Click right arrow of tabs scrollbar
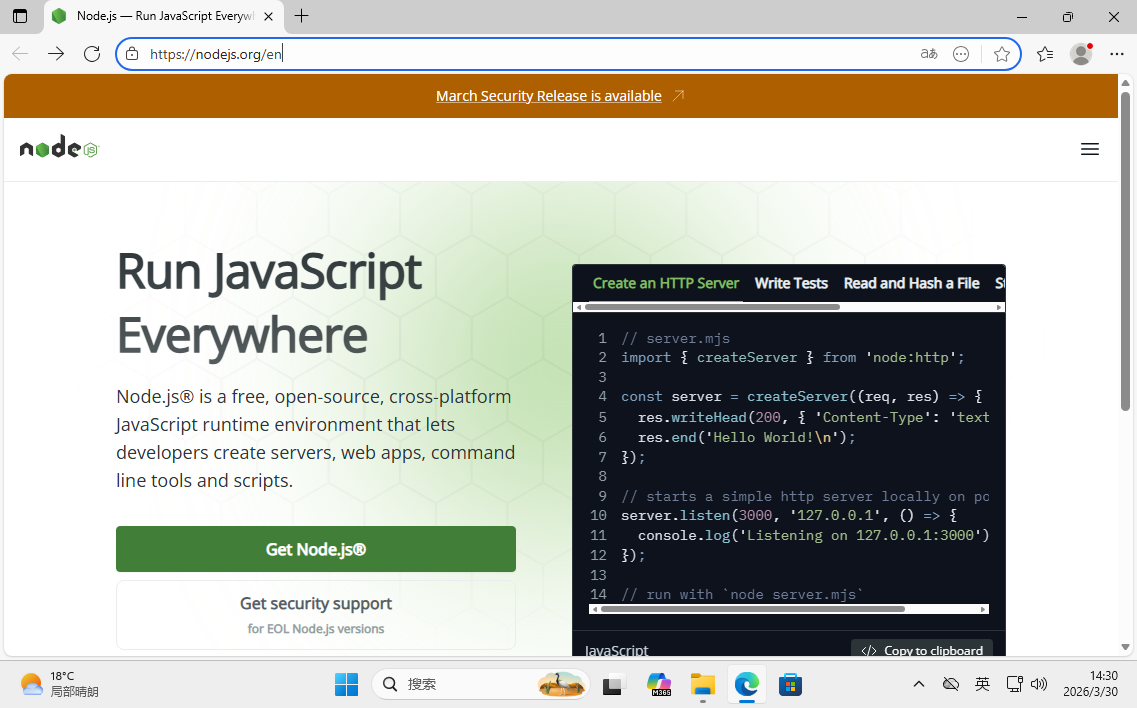1137x708 pixels. pyautogui.click(x=999, y=308)
